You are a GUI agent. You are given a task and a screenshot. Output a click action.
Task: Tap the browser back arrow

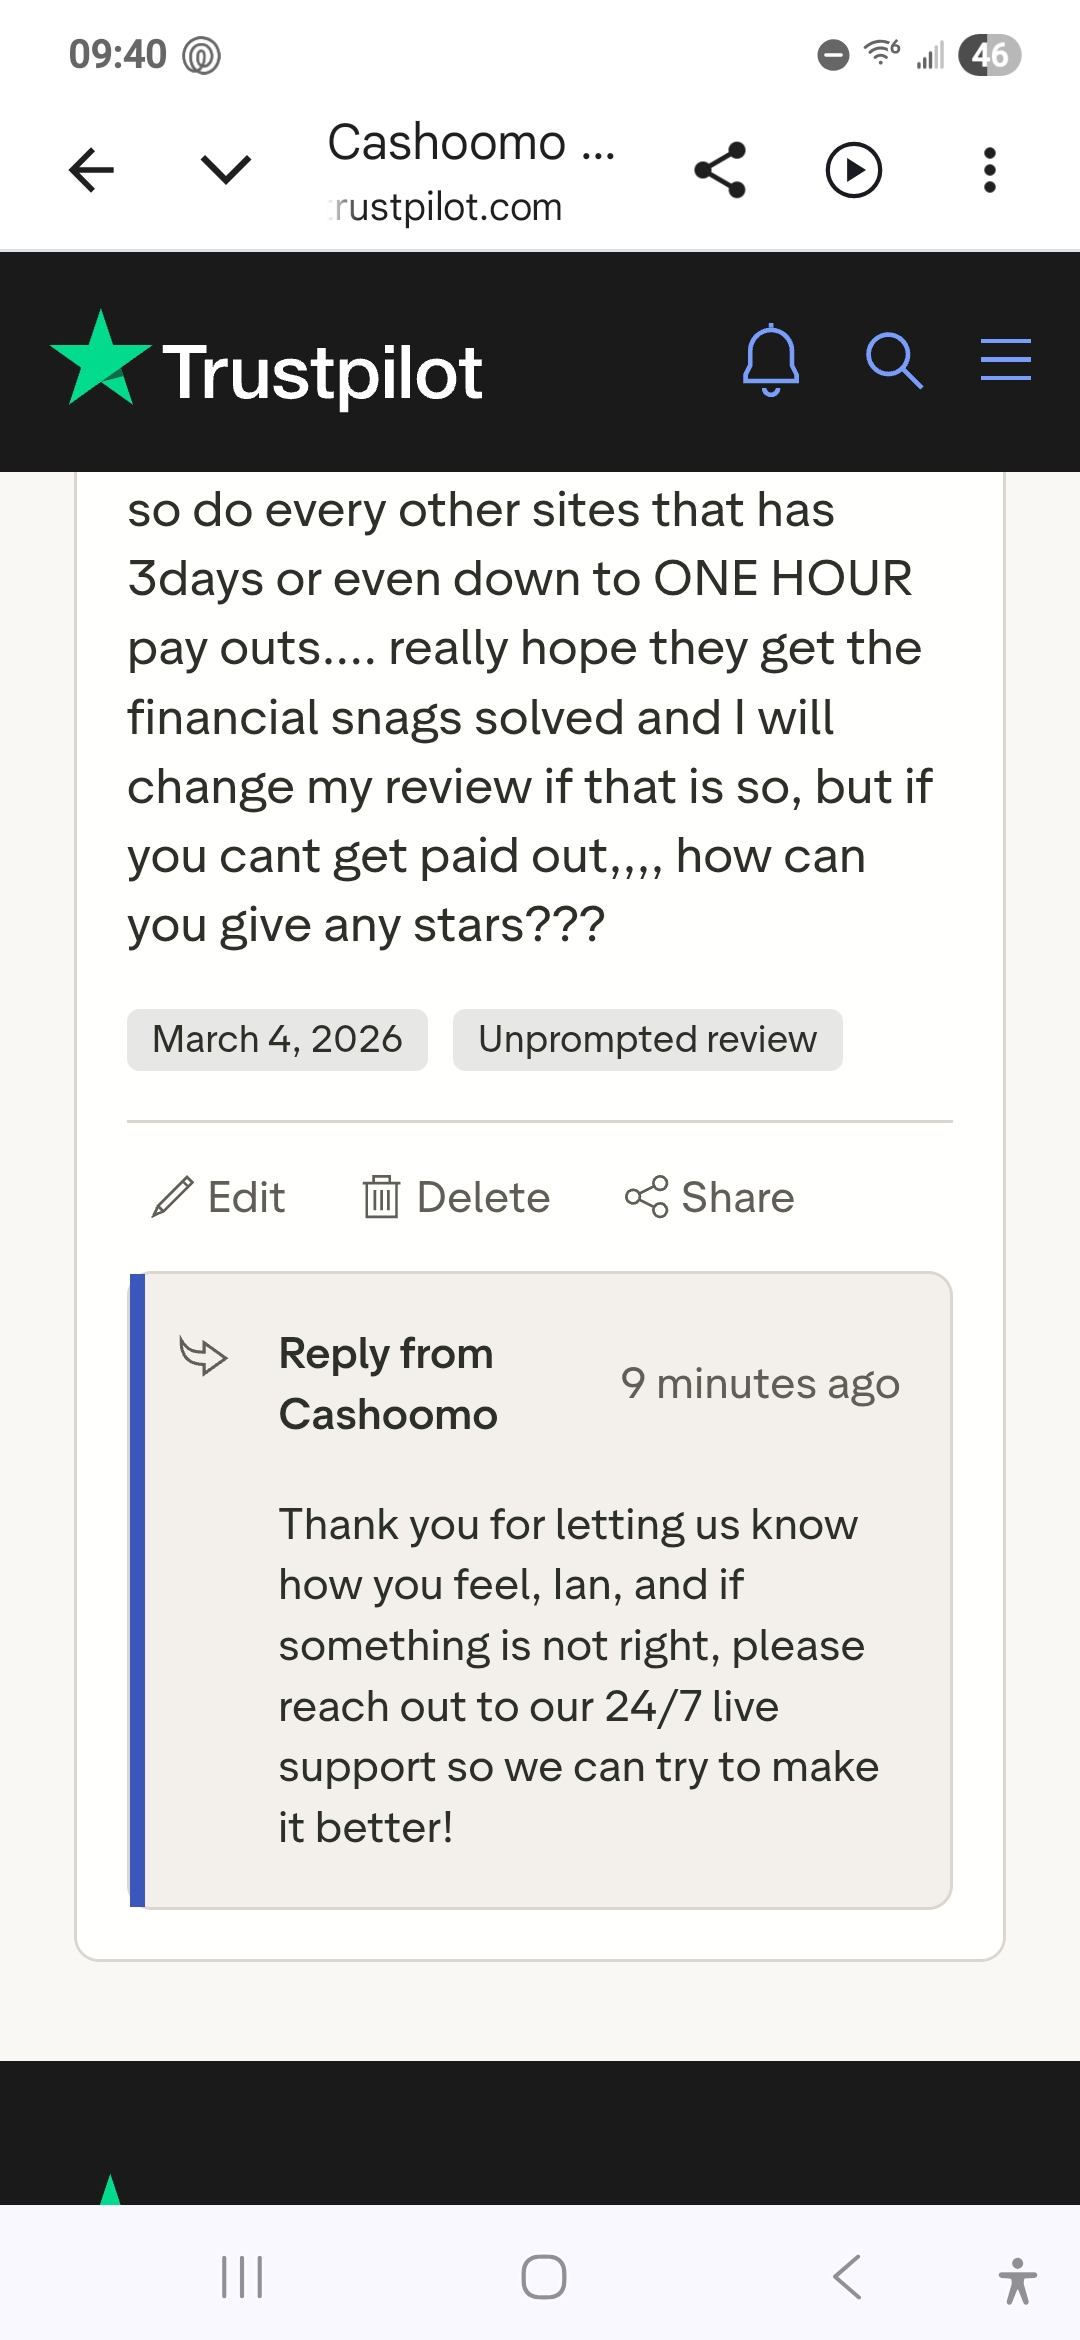(x=91, y=170)
